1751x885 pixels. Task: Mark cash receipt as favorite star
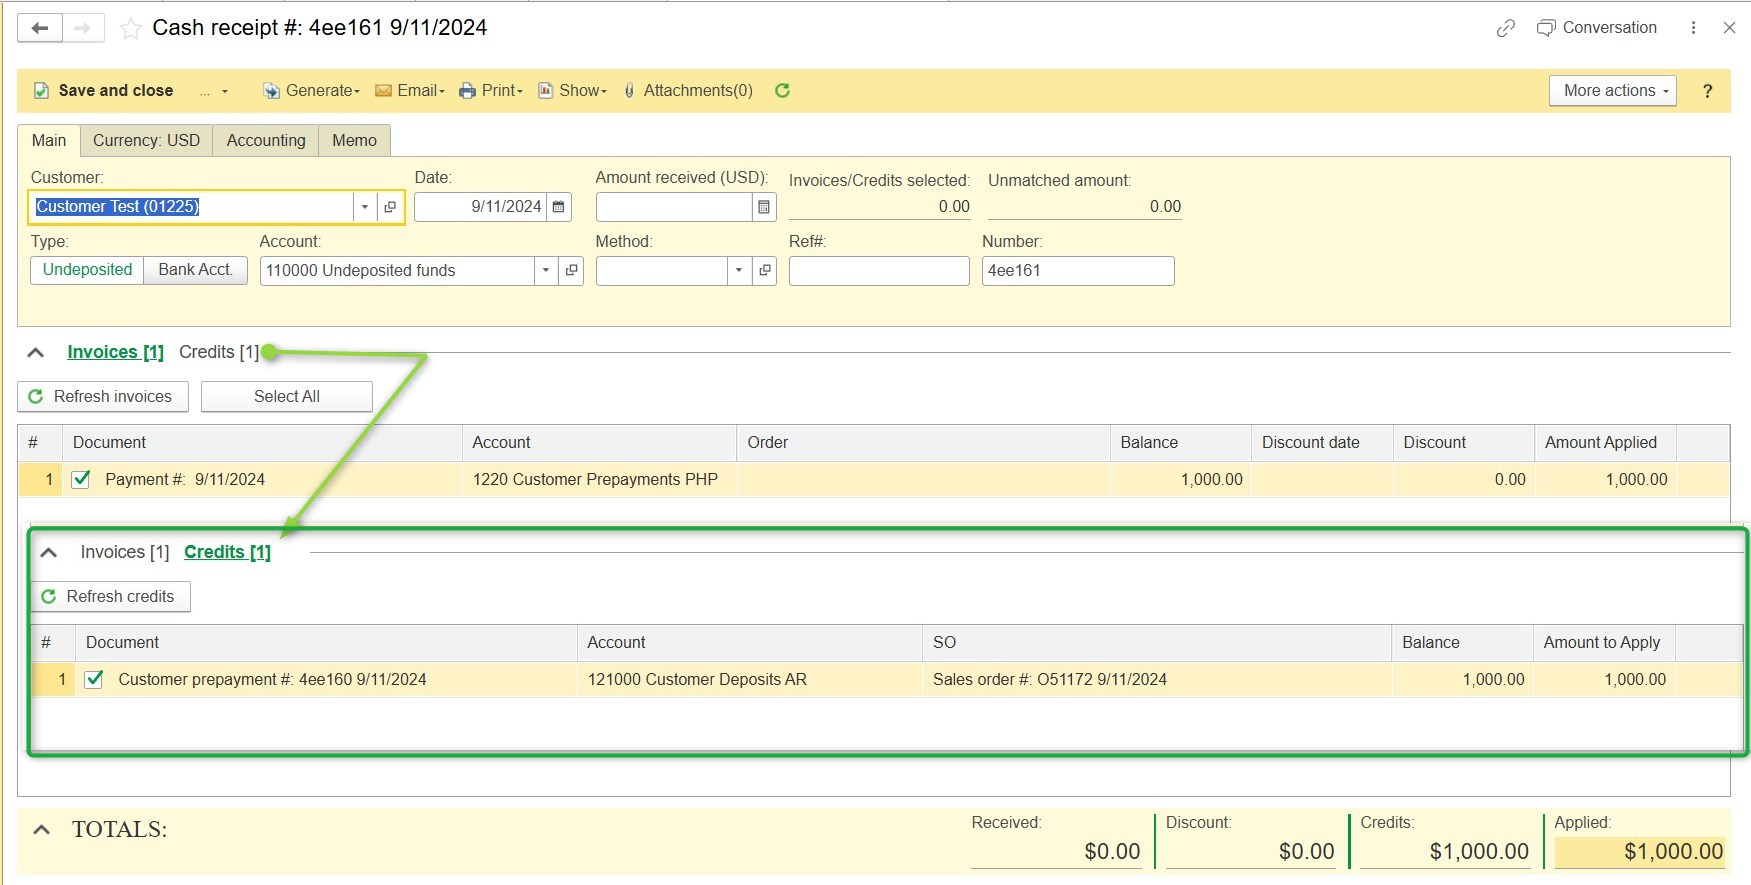point(130,28)
